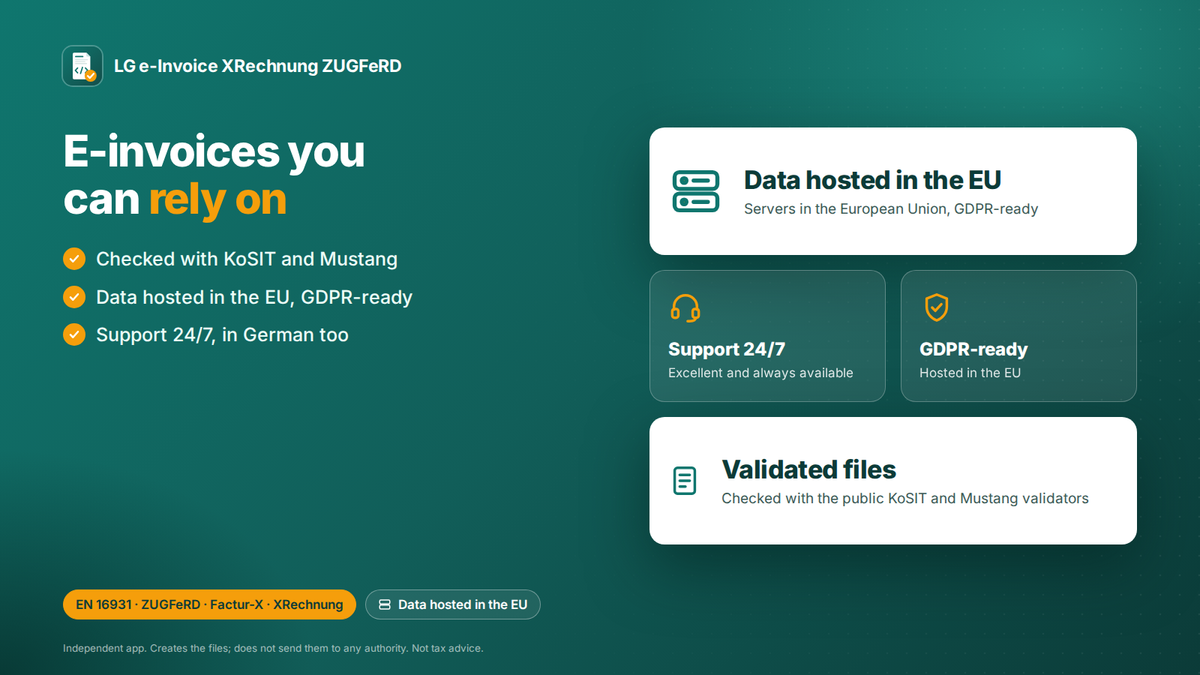Viewport: 1200px width, 675px height.
Task: Click the bottom 'Data hosted in the EU' pill
Action: tap(453, 604)
